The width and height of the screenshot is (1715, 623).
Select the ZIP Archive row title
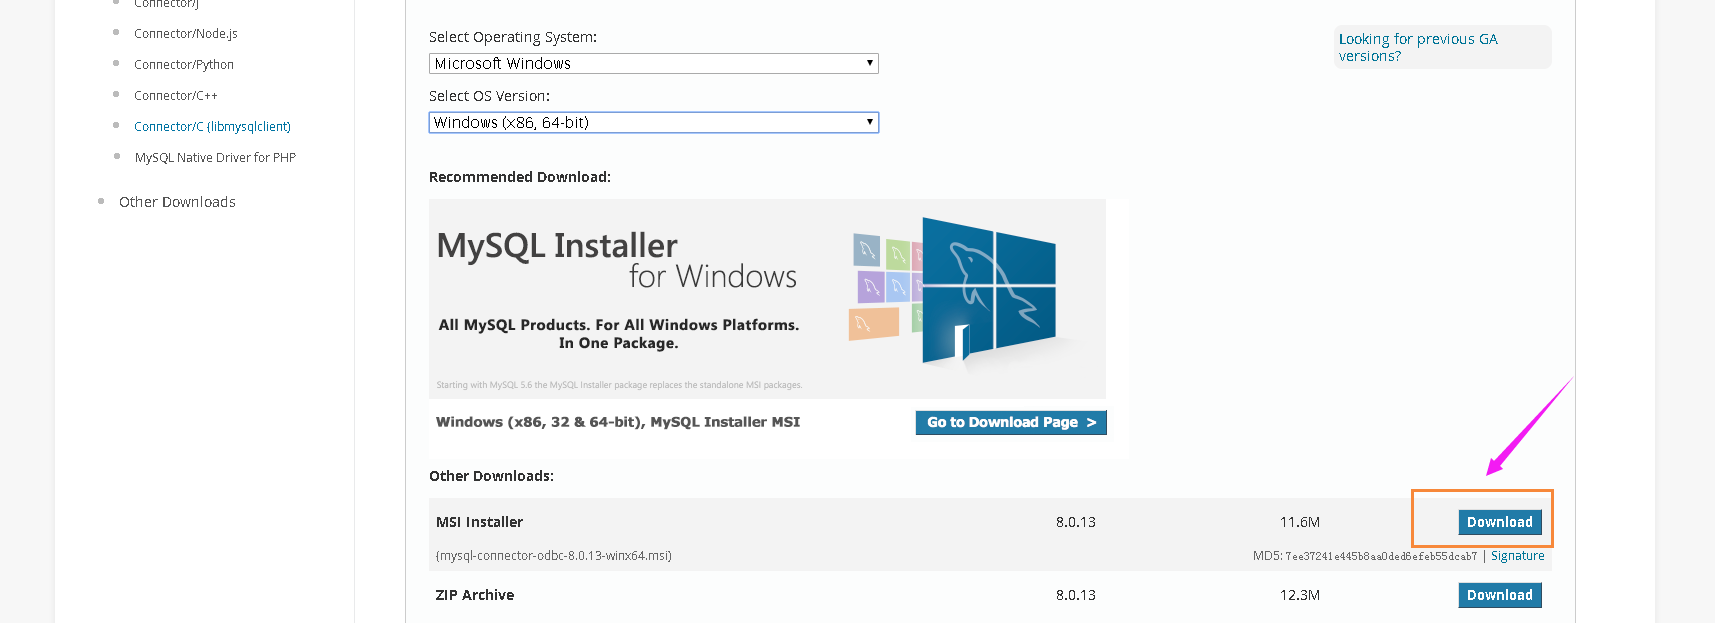pyautogui.click(x=475, y=595)
